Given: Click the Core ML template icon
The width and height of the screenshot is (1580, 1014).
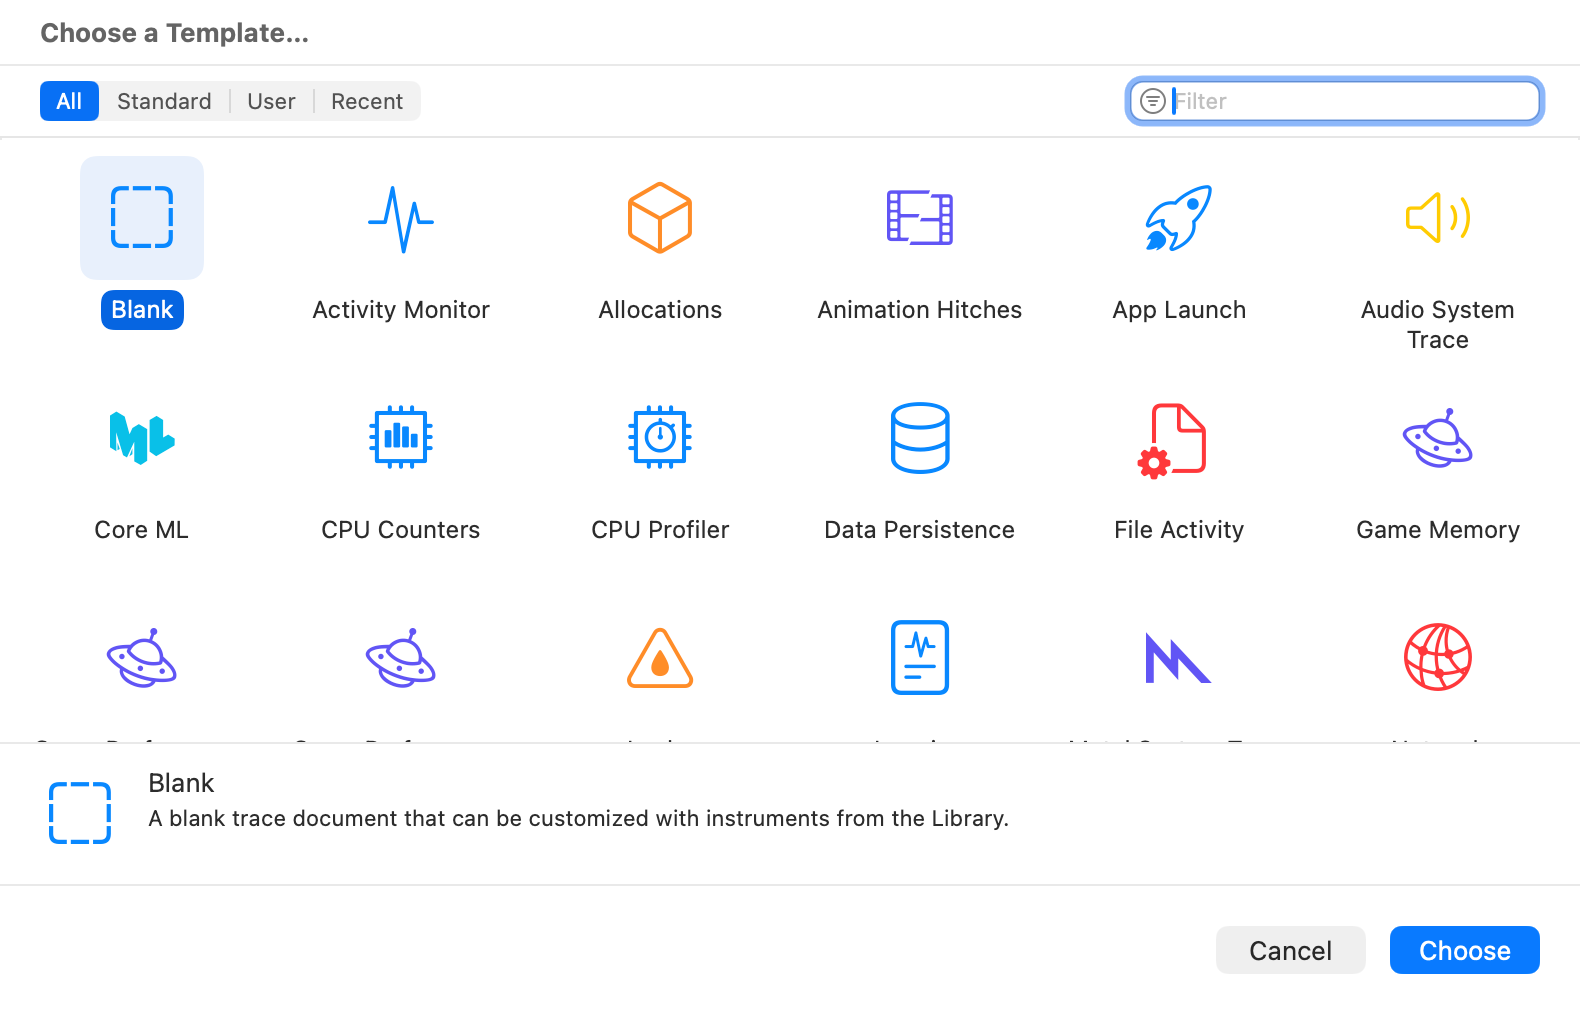Looking at the screenshot, I should (141, 438).
